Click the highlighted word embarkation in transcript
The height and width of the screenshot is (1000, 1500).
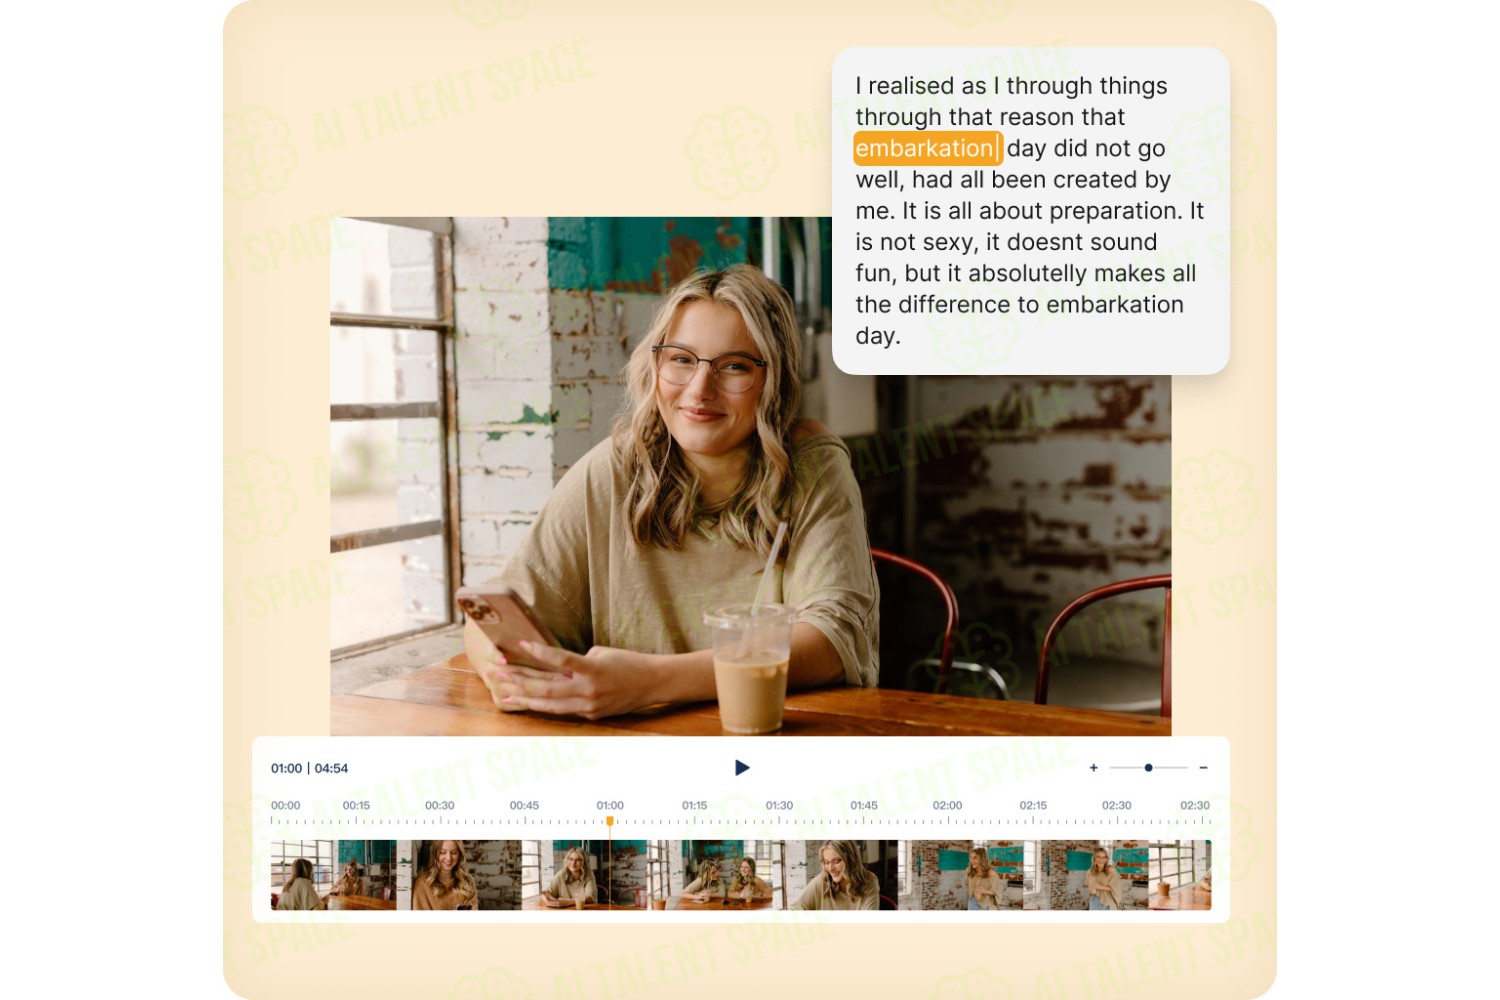click(x=927, y=148)
